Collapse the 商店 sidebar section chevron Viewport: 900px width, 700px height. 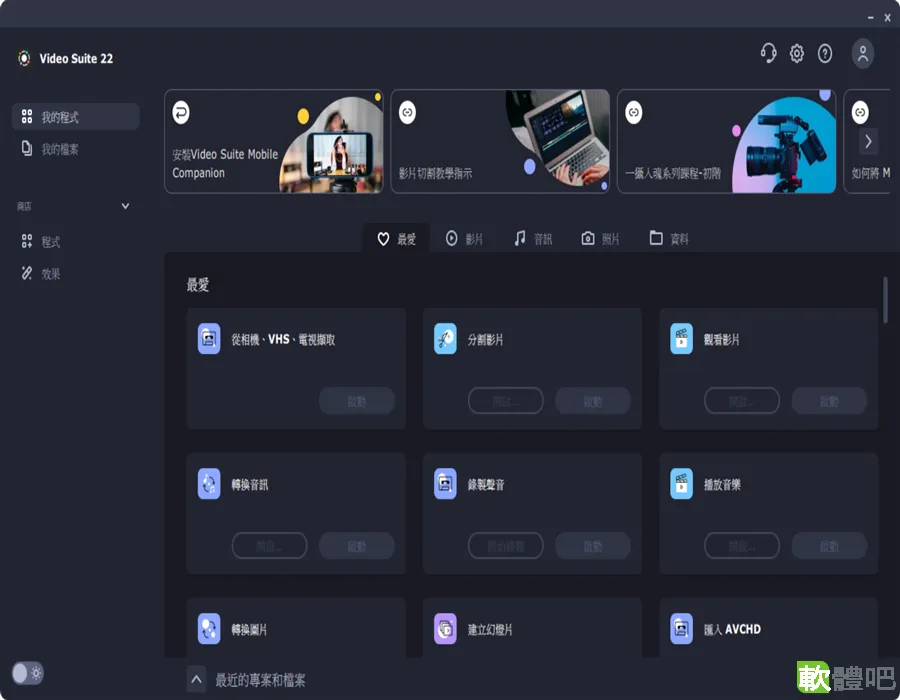coord(125,206)
